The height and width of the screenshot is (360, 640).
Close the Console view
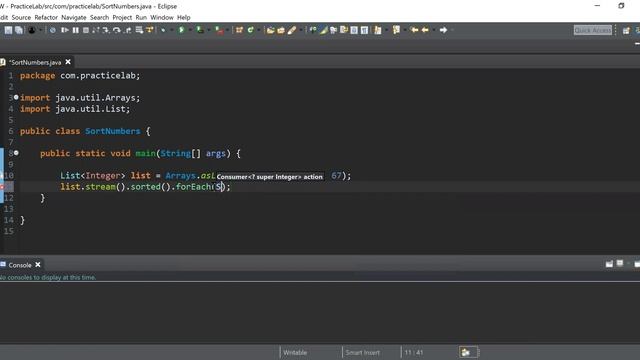pos(38,264)
